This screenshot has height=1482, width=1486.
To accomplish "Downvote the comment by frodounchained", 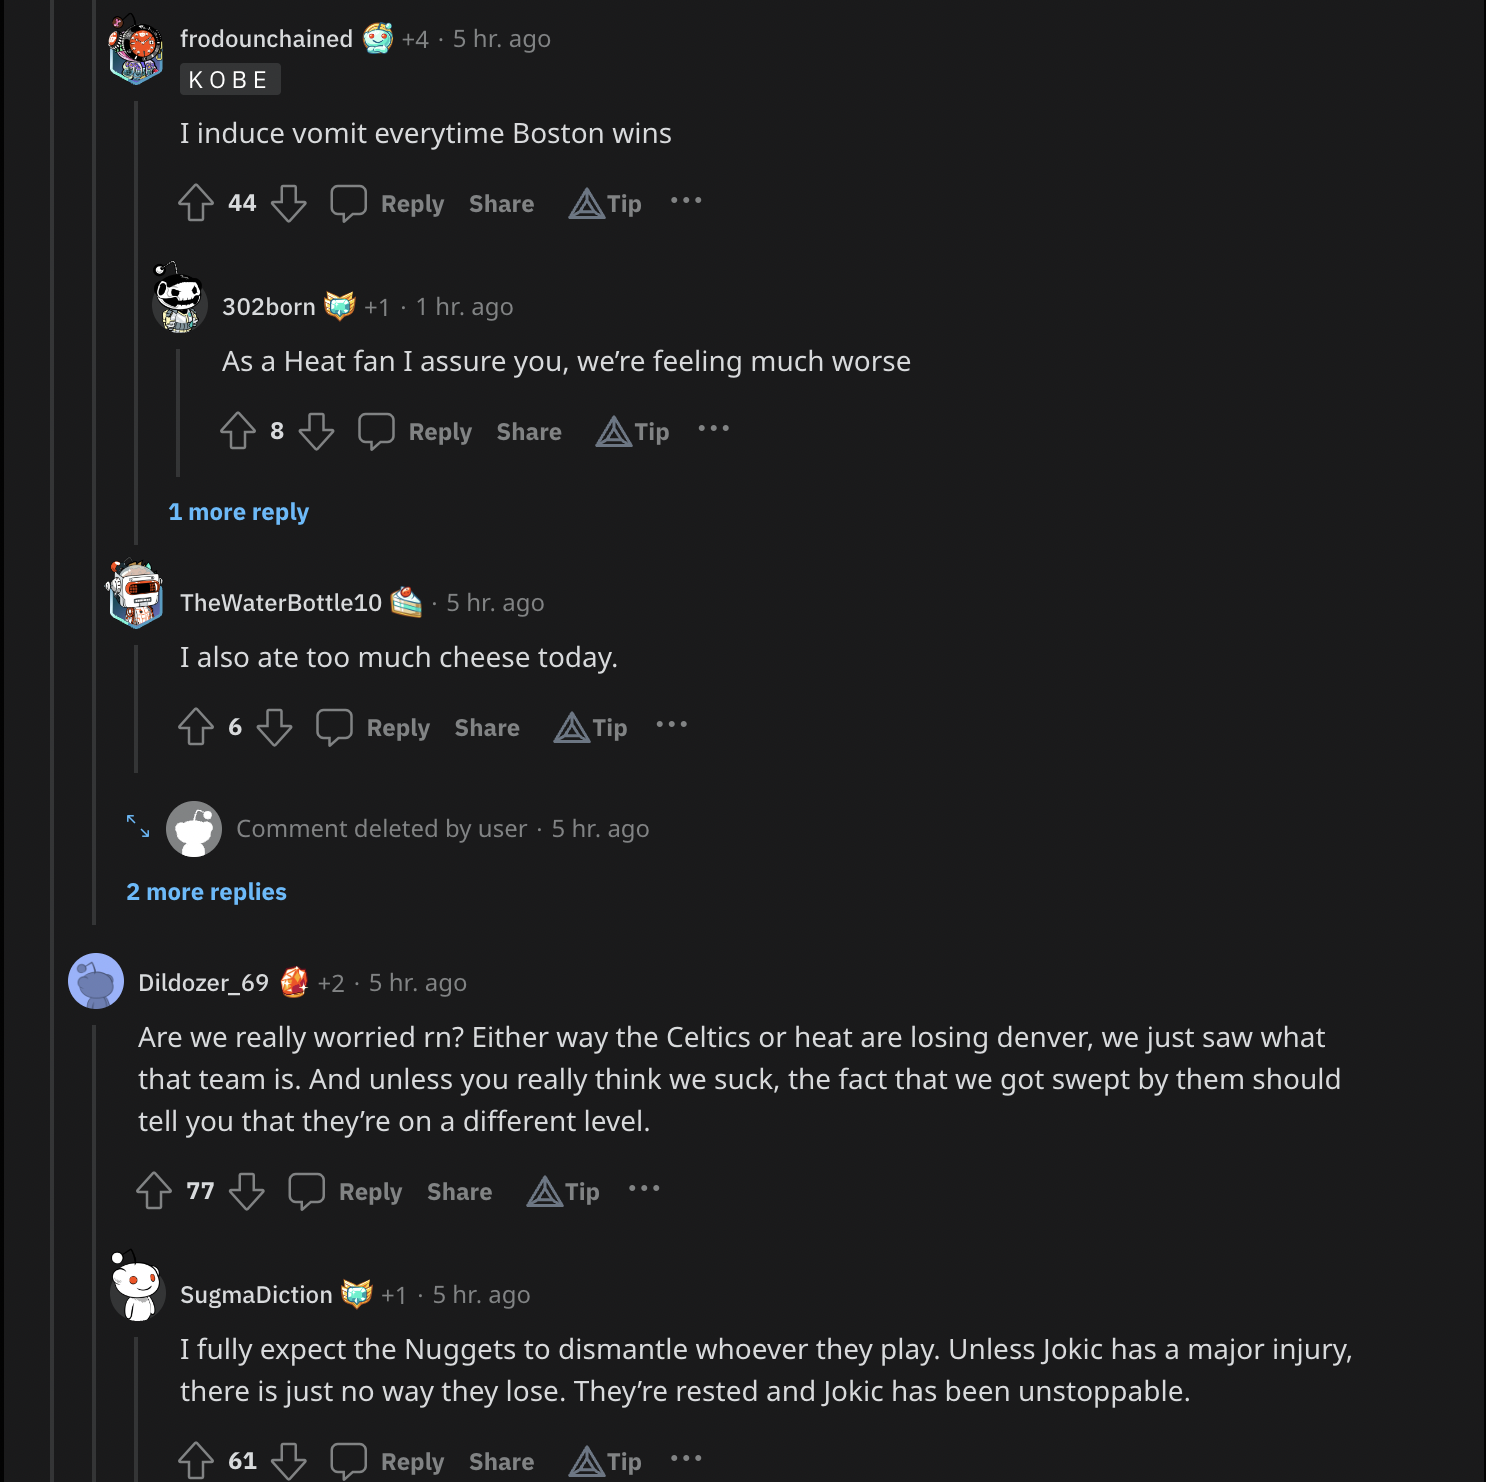I will [289, 203].
